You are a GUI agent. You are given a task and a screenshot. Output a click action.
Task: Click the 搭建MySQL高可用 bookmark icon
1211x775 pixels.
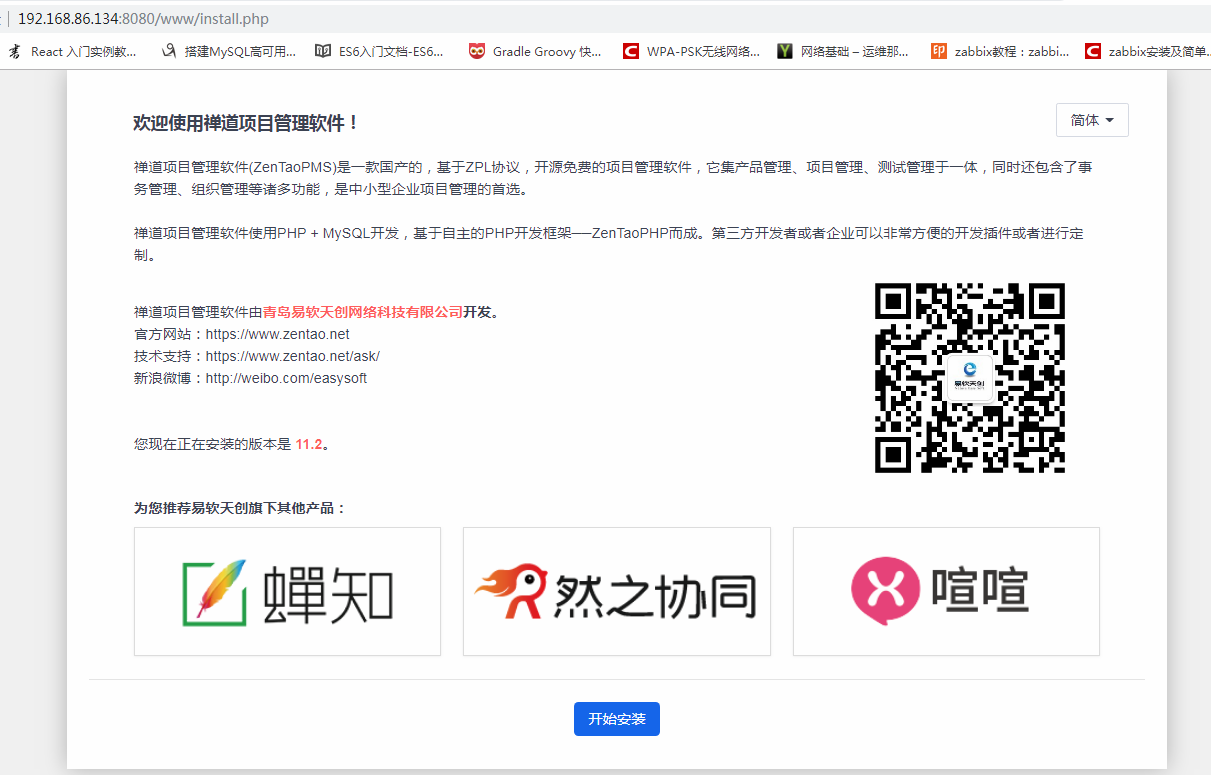pos(168,51)
